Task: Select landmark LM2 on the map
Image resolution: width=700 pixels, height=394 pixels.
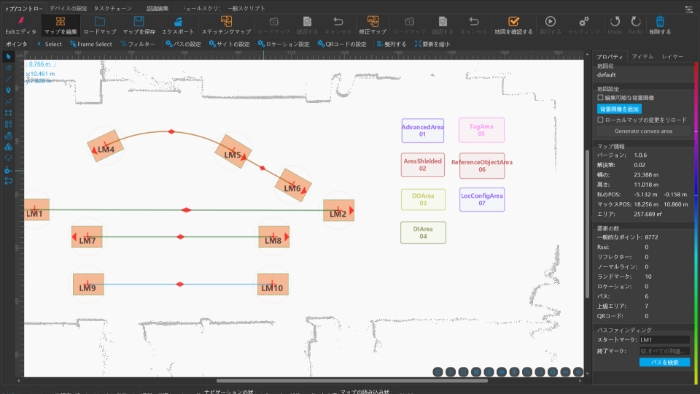Action: point(338,210)
